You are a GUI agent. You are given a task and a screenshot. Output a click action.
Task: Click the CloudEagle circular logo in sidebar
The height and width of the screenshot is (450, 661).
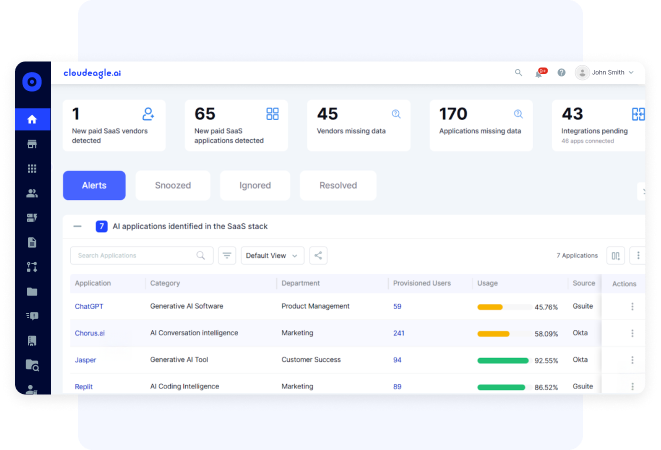[32, 81]
